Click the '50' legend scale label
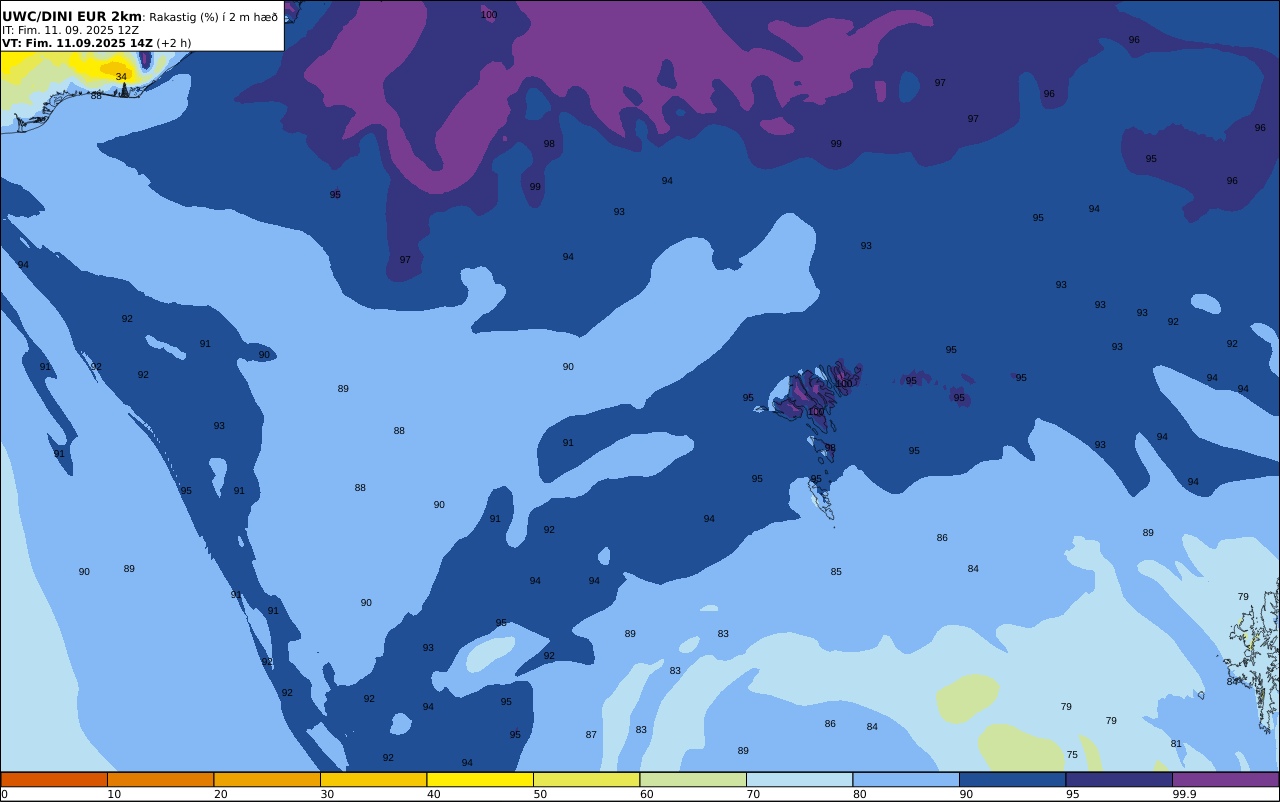This screenshot has width=1280, height=802. click(540, 794)
